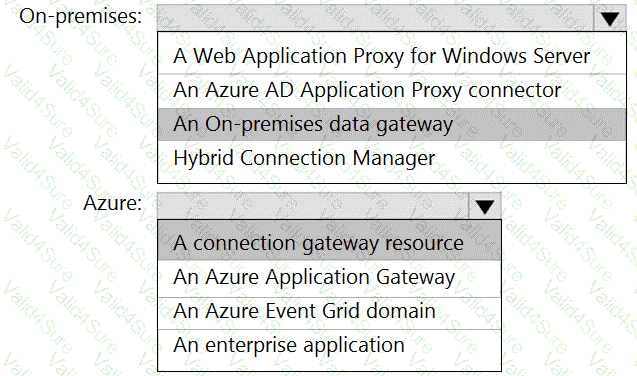
Task: Collapse the Azure list via its black triangle
Action: [x=485, y=206]
